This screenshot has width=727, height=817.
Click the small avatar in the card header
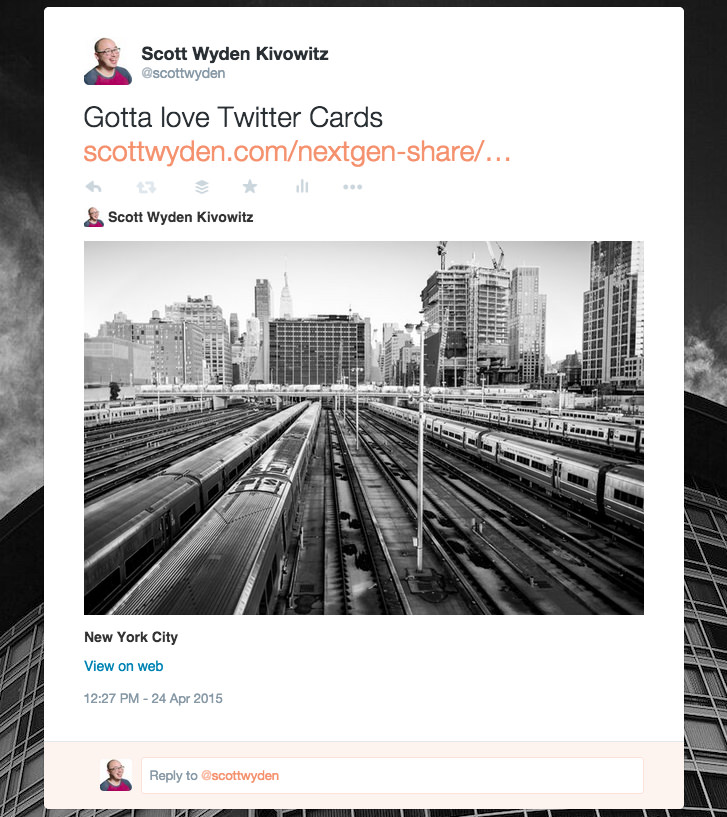tap(94, 217)
